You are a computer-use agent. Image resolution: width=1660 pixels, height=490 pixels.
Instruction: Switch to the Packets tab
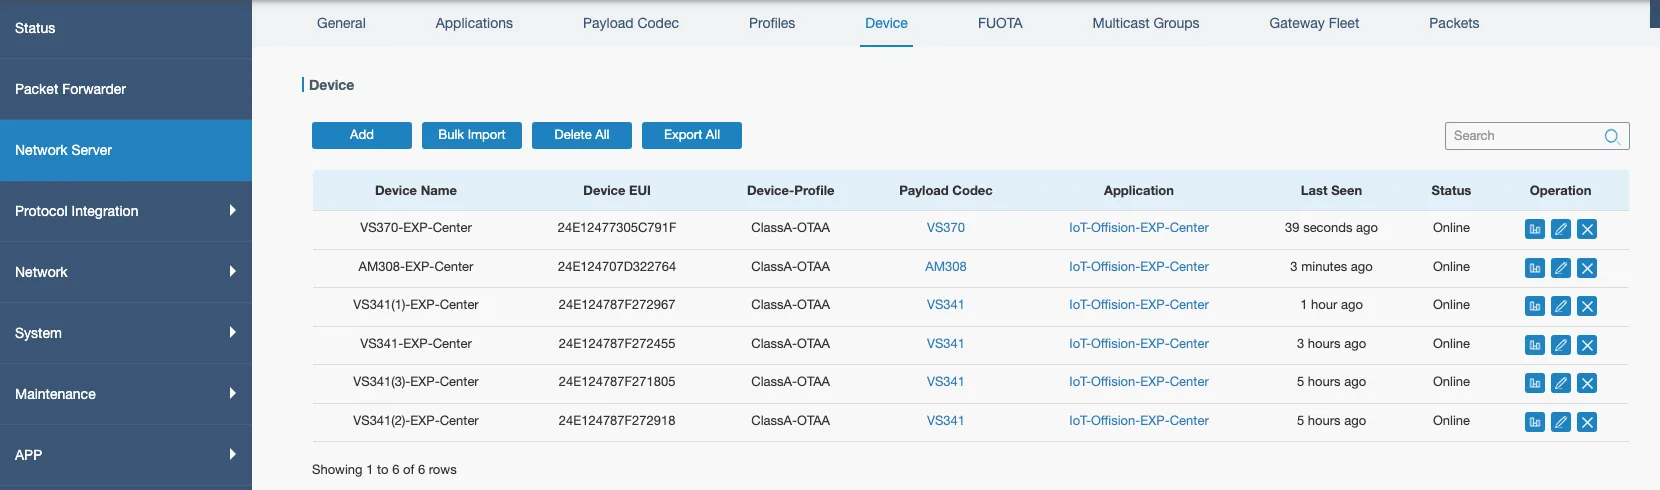pos(1454,23)
